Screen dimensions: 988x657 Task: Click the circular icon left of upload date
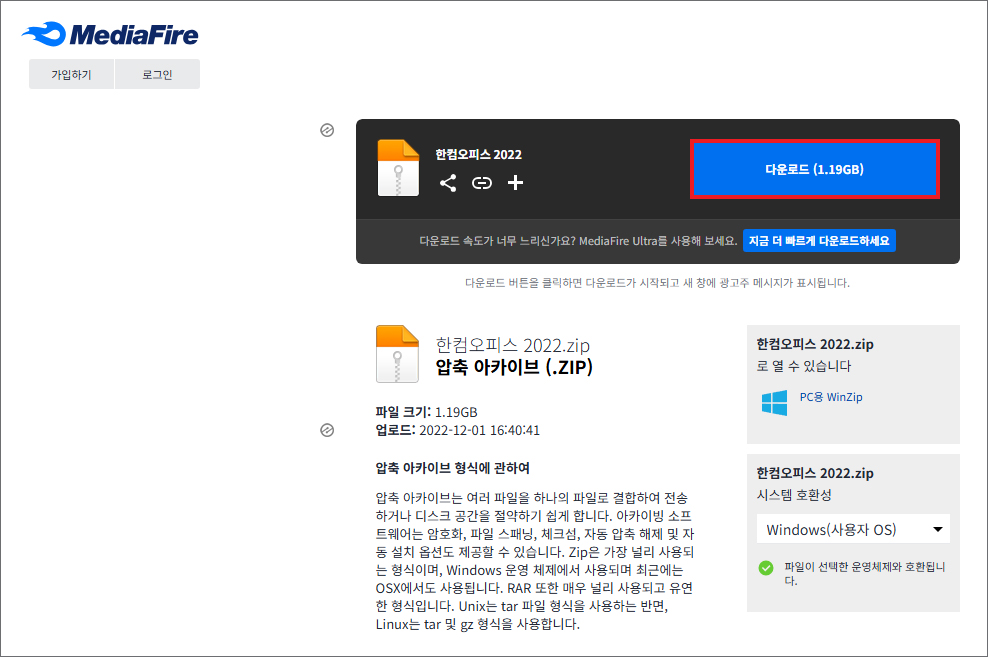(x=327, y=430)
